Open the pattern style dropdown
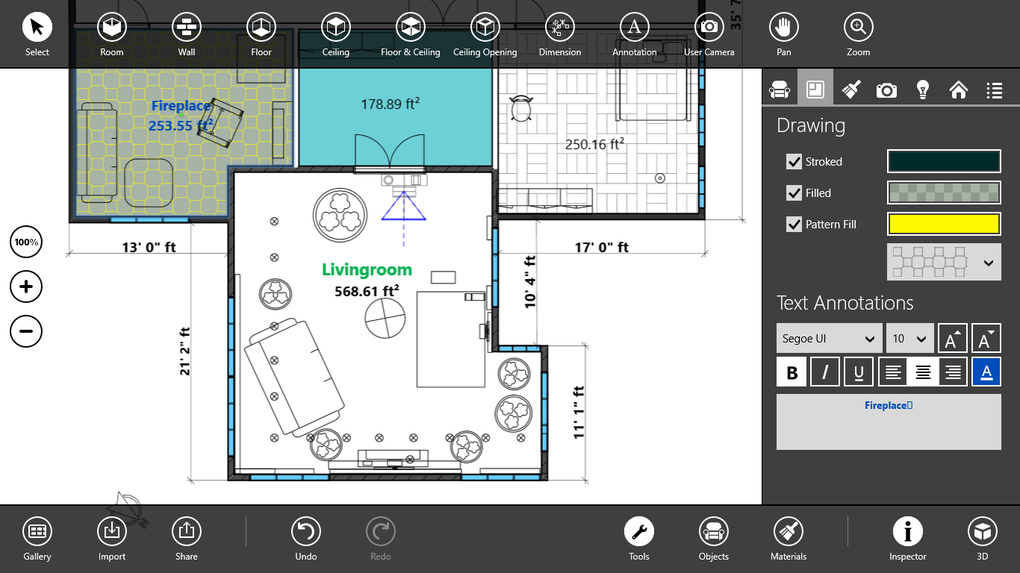Image resolution: width=1020 pixels, height=573 pixels. pyautogui.click(x=943, y=262)
